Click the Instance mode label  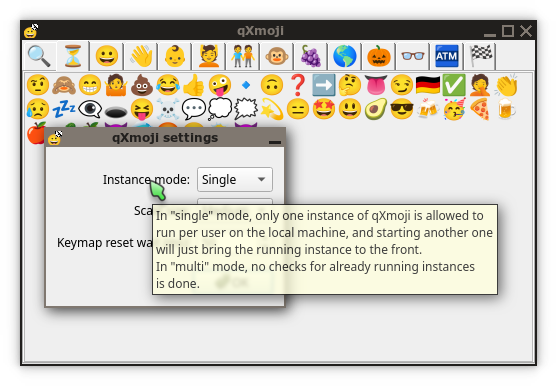[x=146, y=179]
